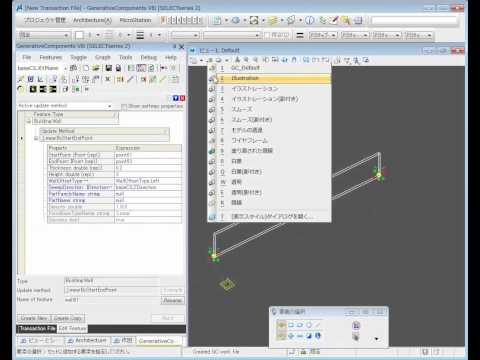This screenshot has width=480, height=360.
Task: Click the SweepDirection expression cell
Action: (x=148, y=187)
